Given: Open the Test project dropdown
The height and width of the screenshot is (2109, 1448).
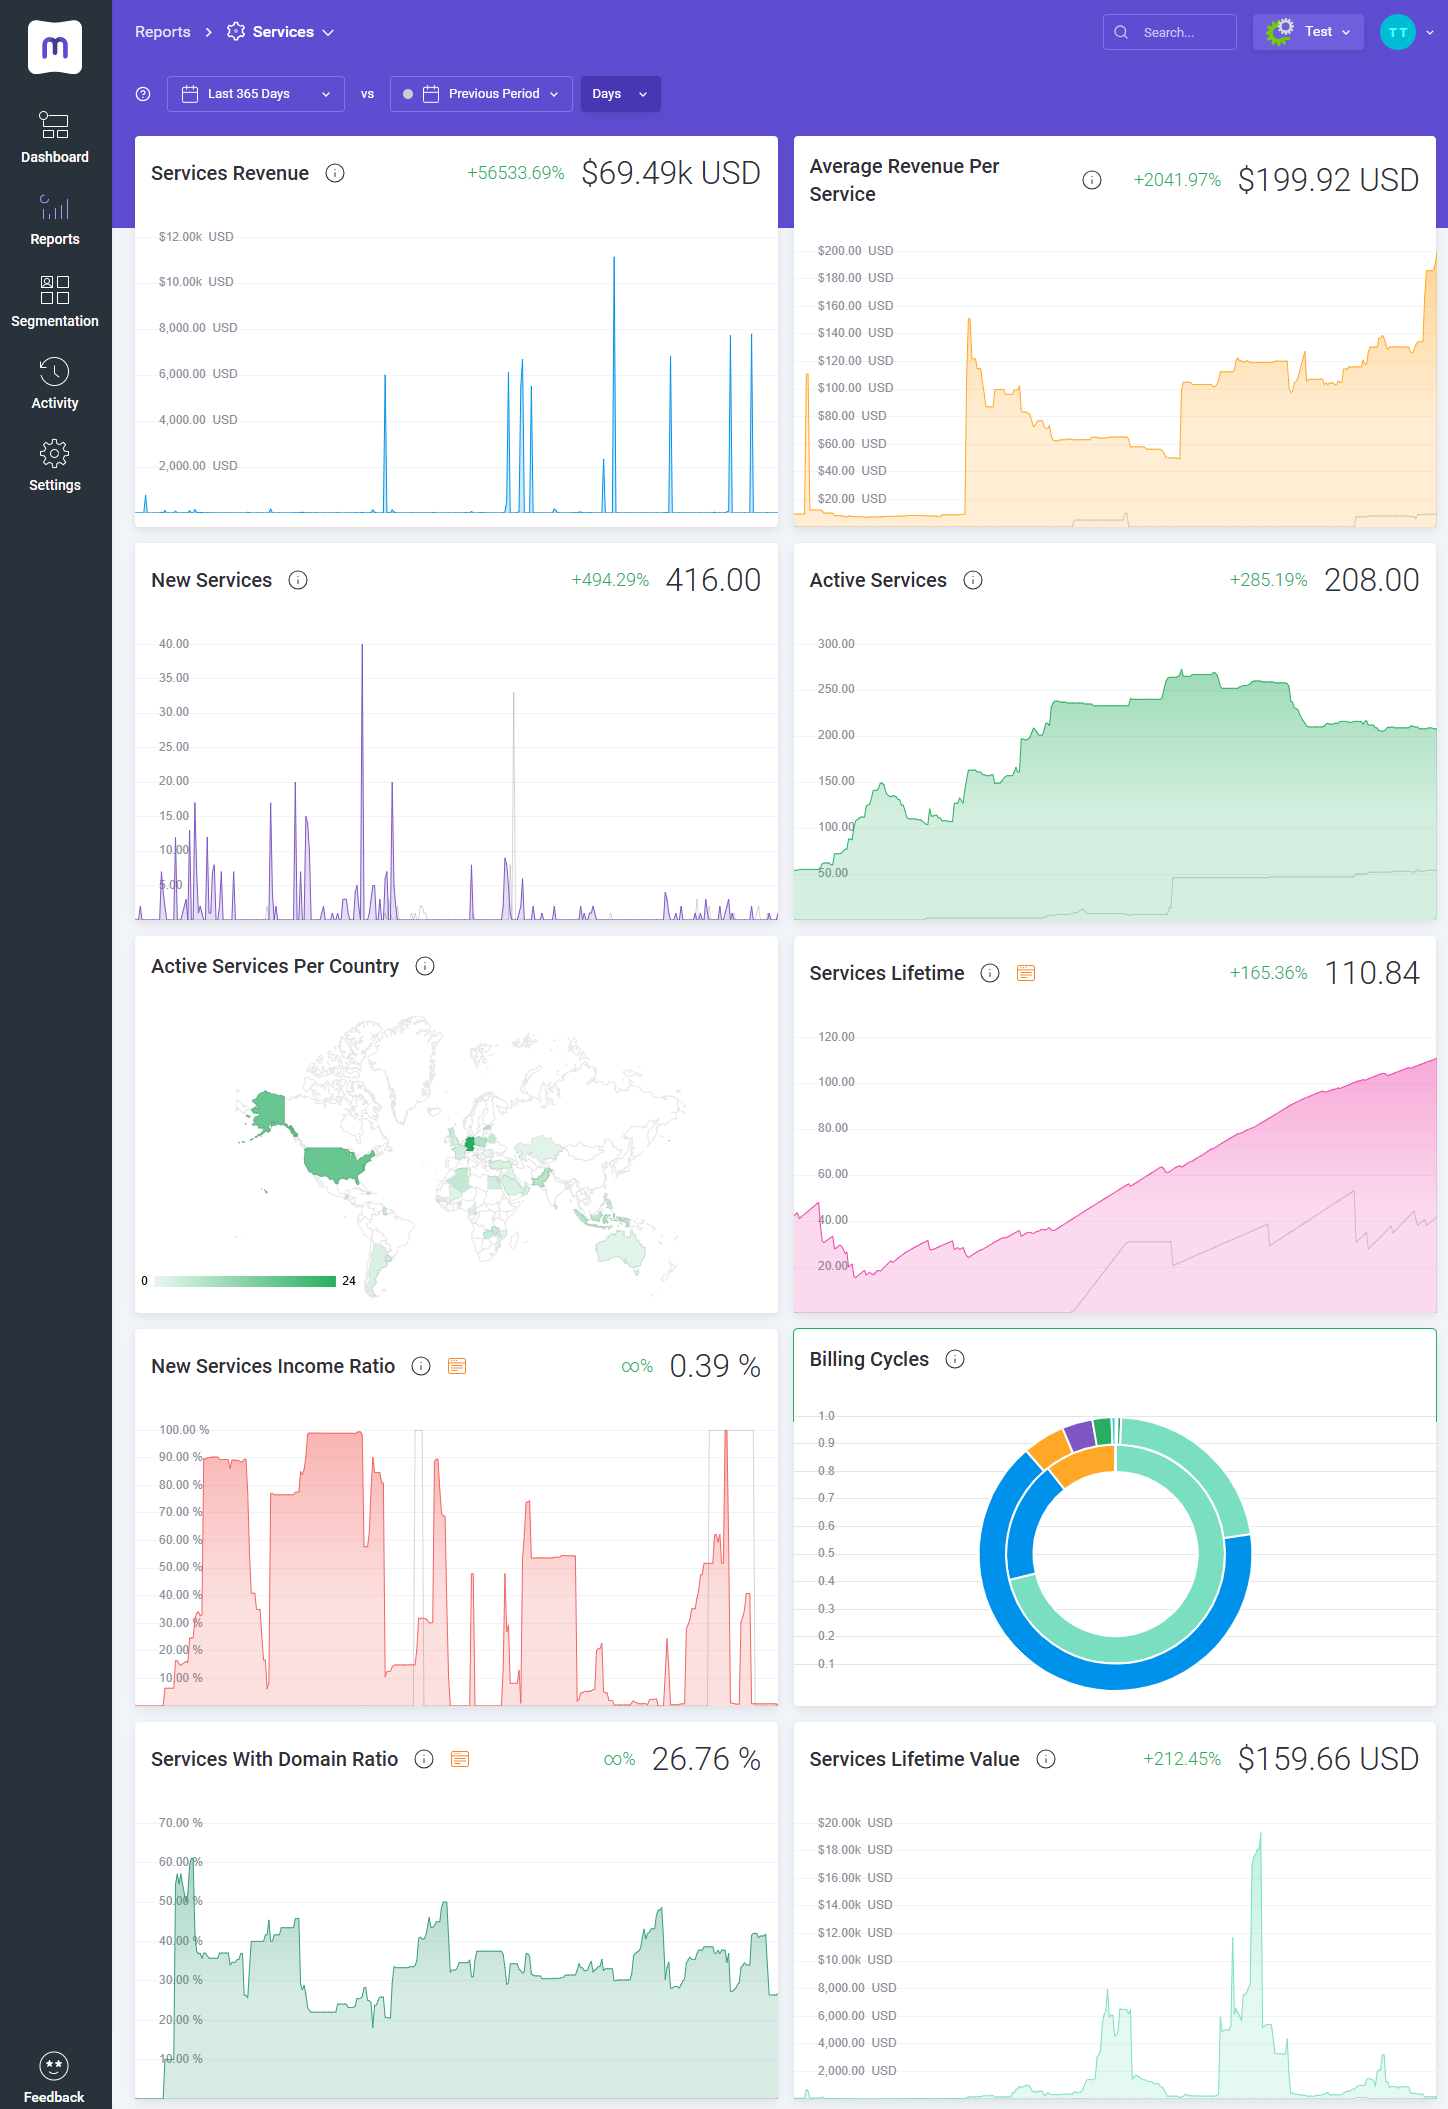Looking at the screenshot, I should (x=1308, y=32).
